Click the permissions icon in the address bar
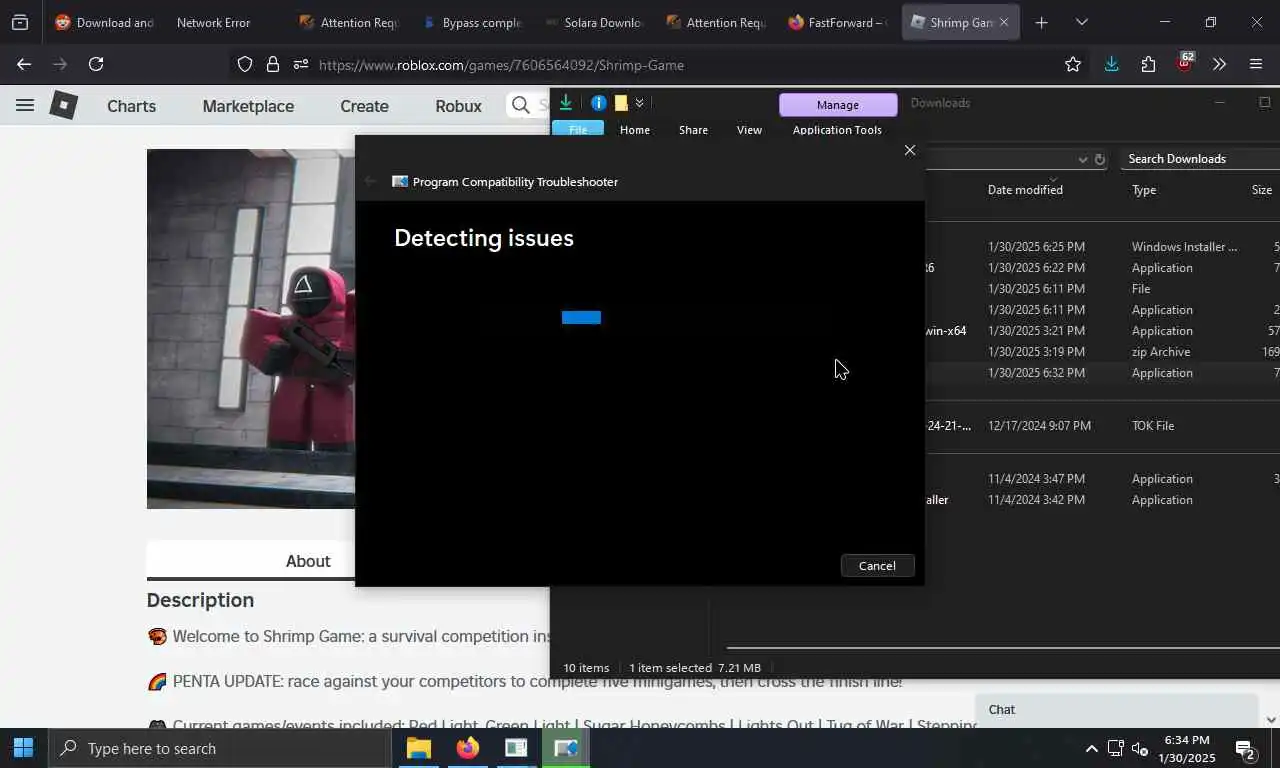The image size is (1280, 768). pyautogui.click(x=301, y=65)
